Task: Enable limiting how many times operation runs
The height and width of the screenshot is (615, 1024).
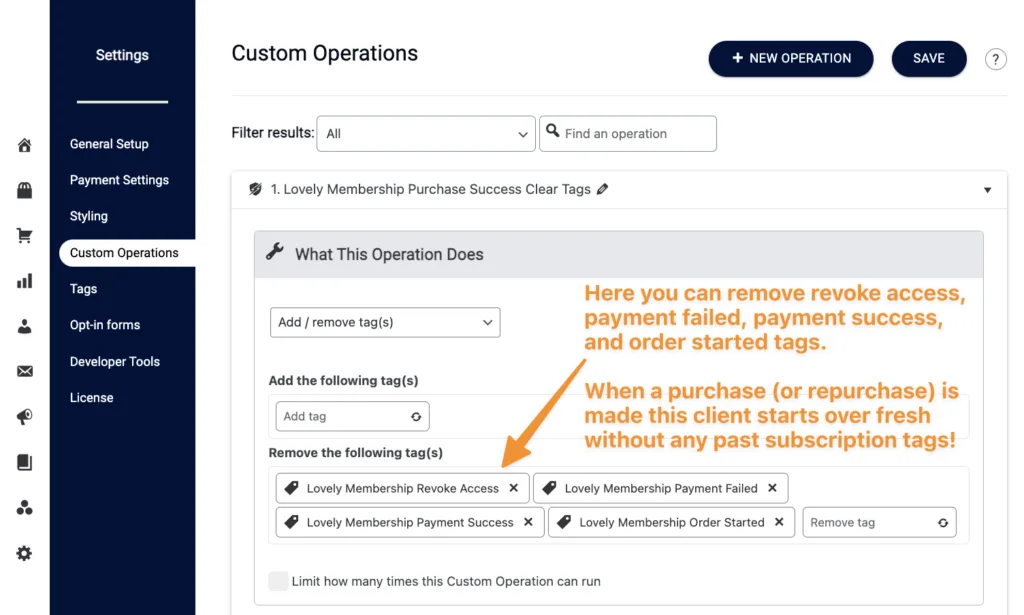Action: click(278, 581)
